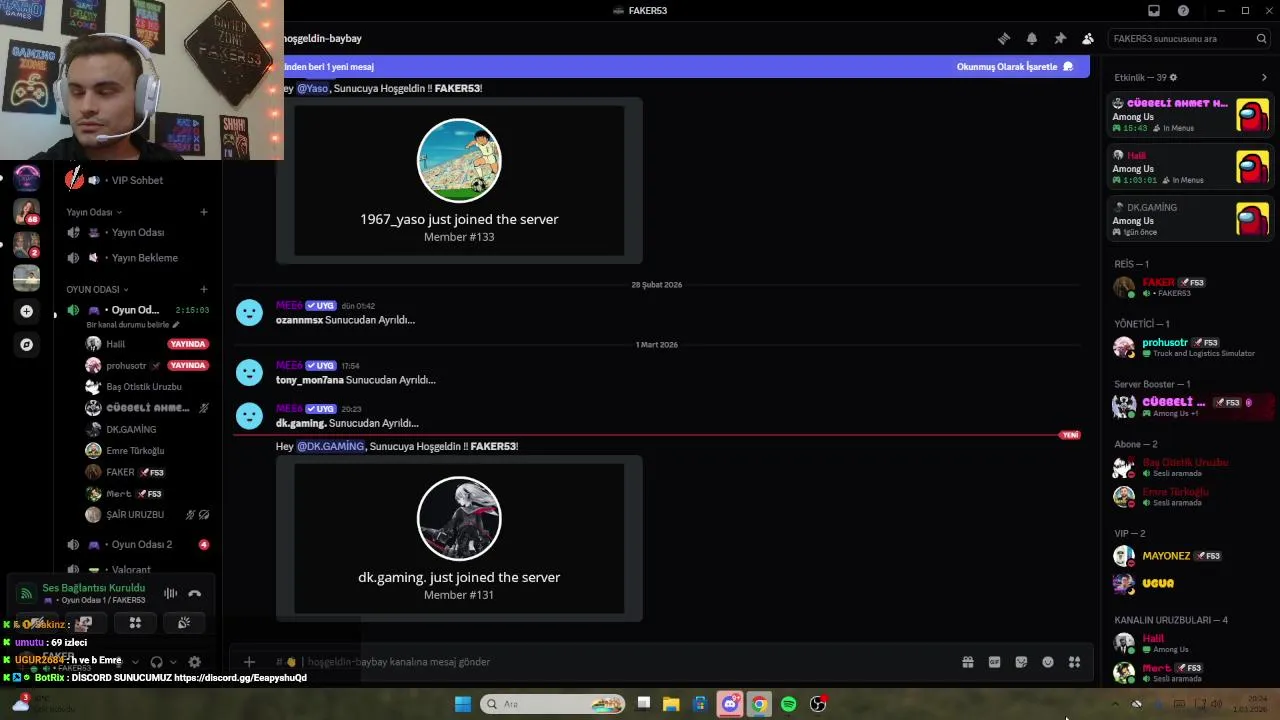Open dk.gaming. welcome avatar image
Image resolution: width=1280 pixels, height=720 pixels.
click(x=459, y=519)
